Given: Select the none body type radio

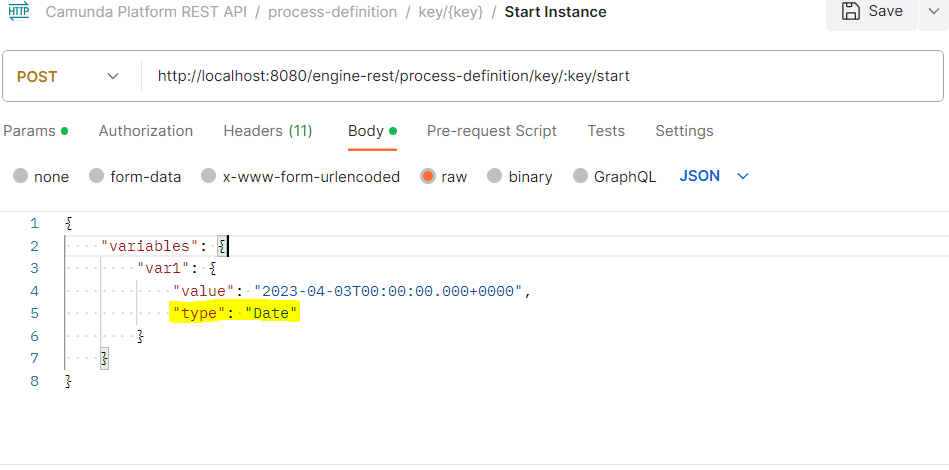Looking at the screenshot, I should [21, 176].
